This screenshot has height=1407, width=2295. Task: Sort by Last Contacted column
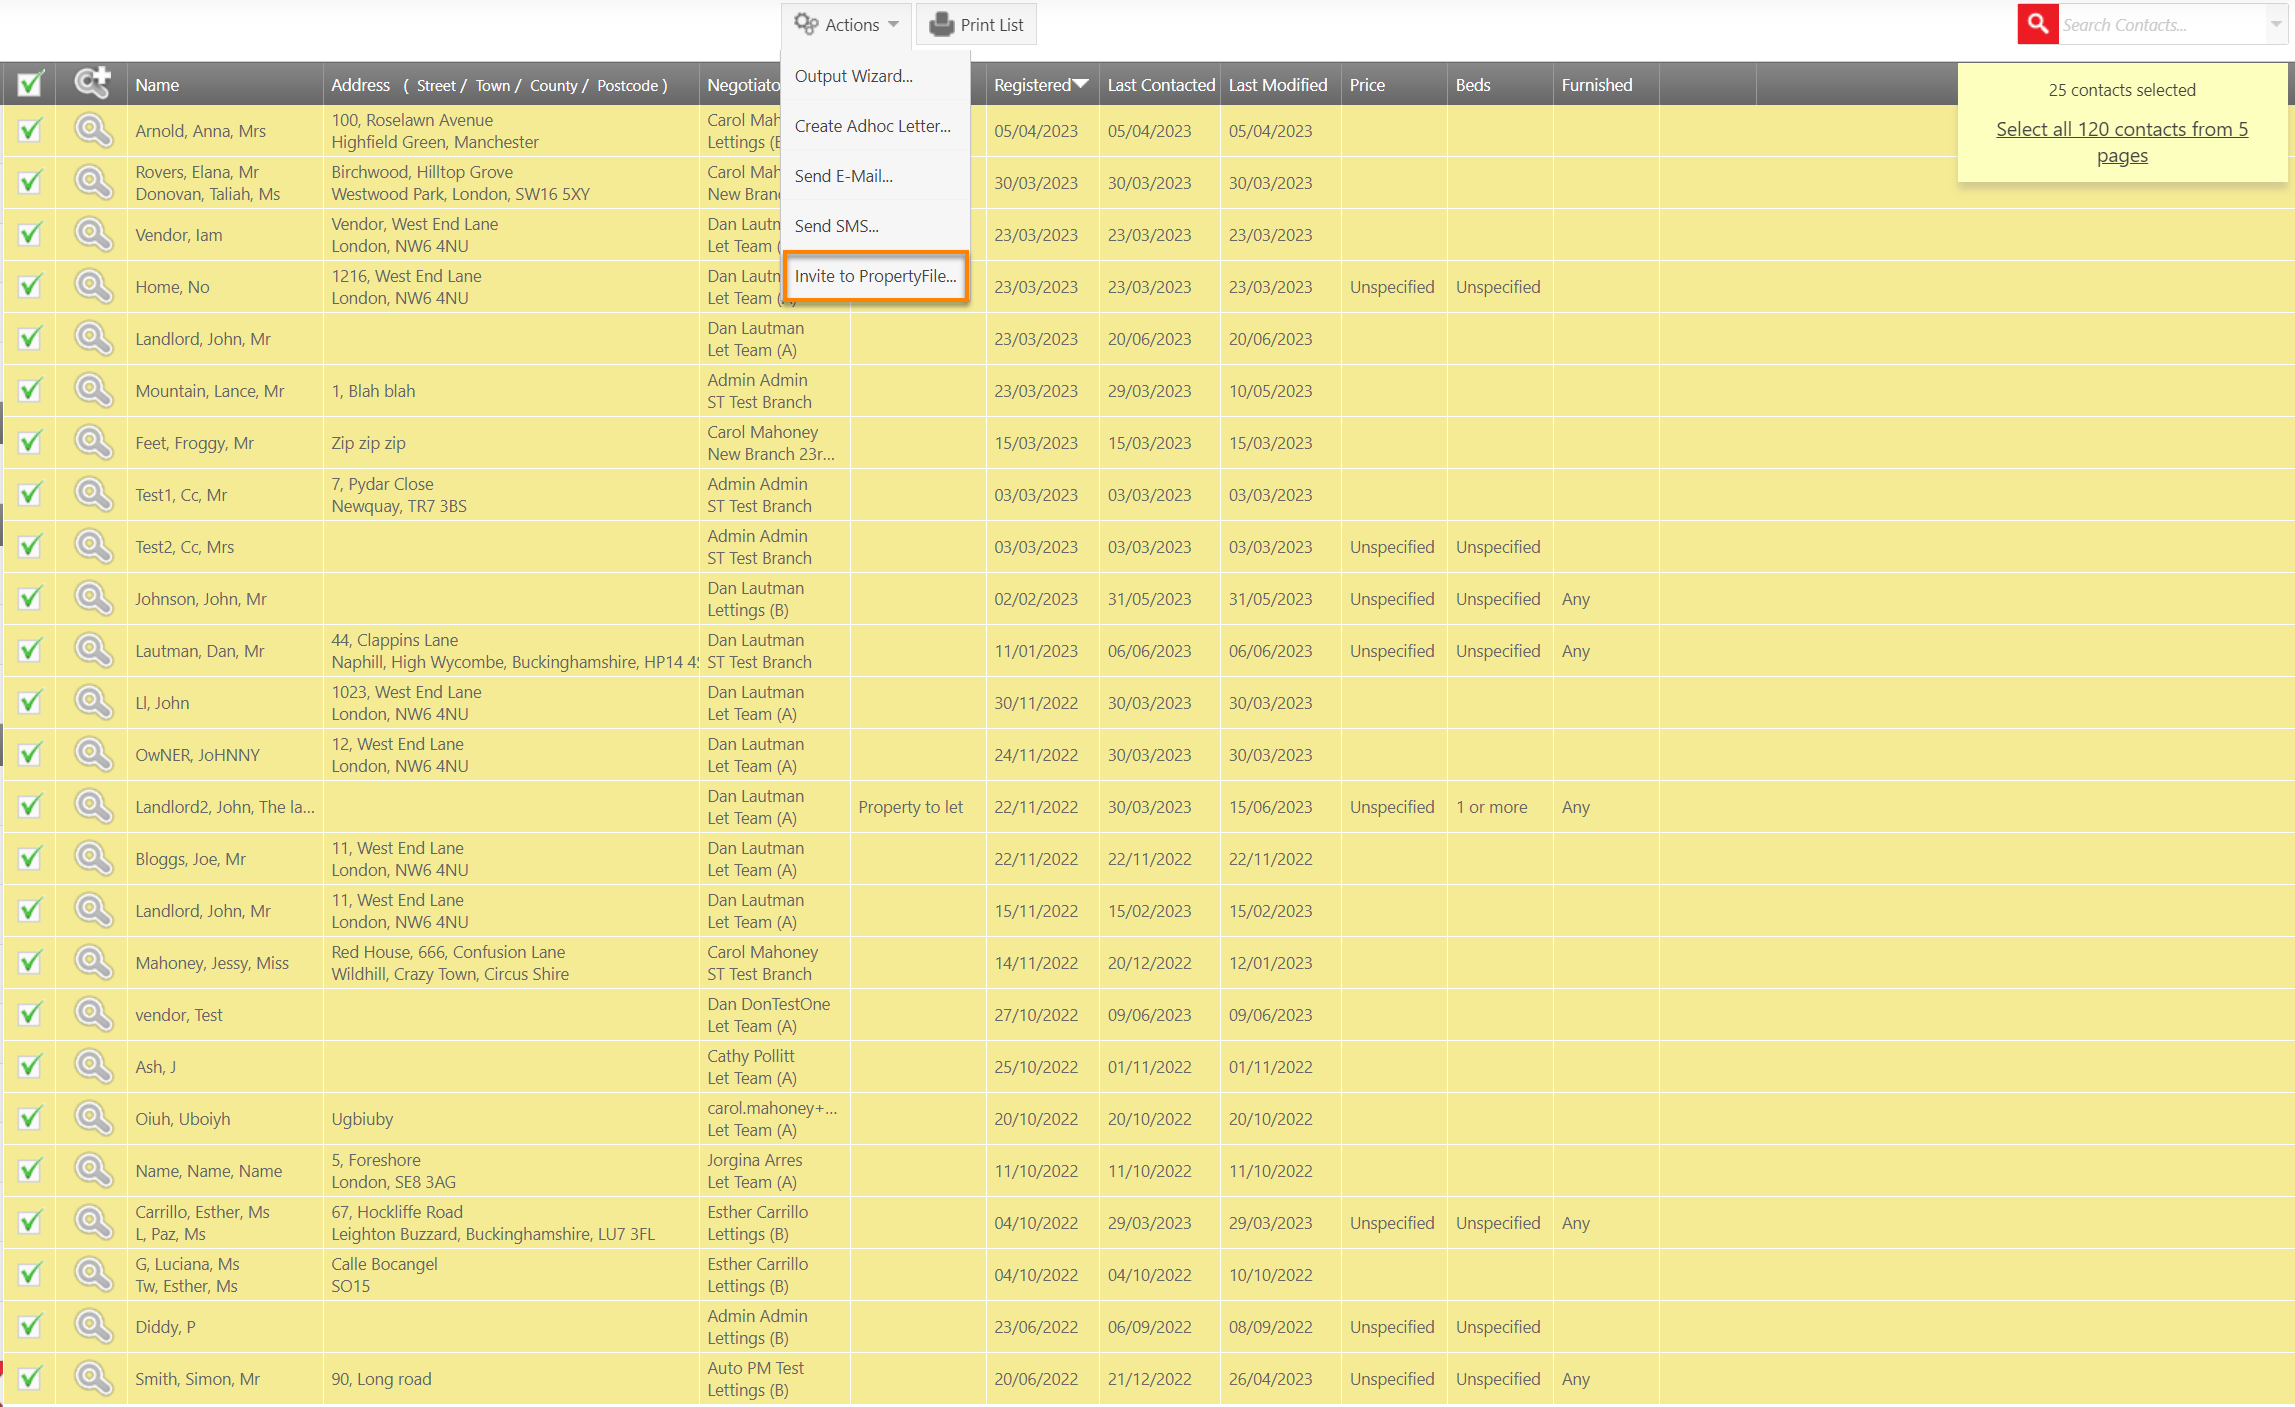pos(1161,85)
